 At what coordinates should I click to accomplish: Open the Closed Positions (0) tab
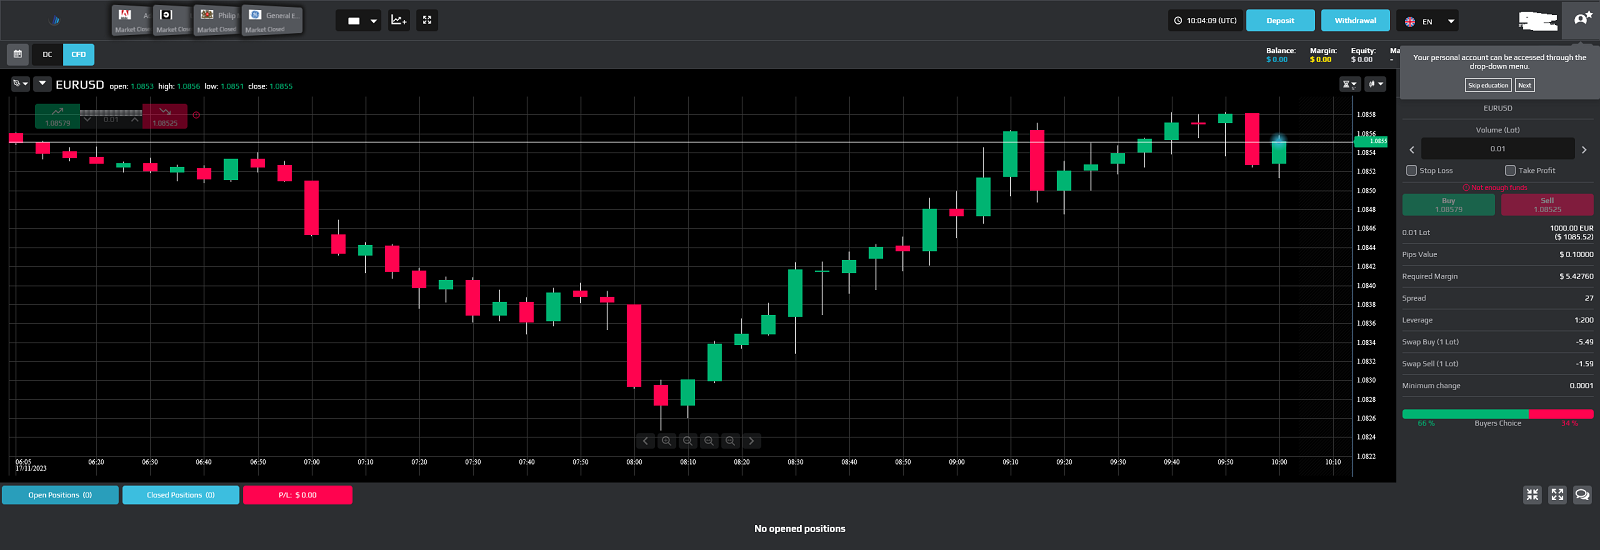181,495
